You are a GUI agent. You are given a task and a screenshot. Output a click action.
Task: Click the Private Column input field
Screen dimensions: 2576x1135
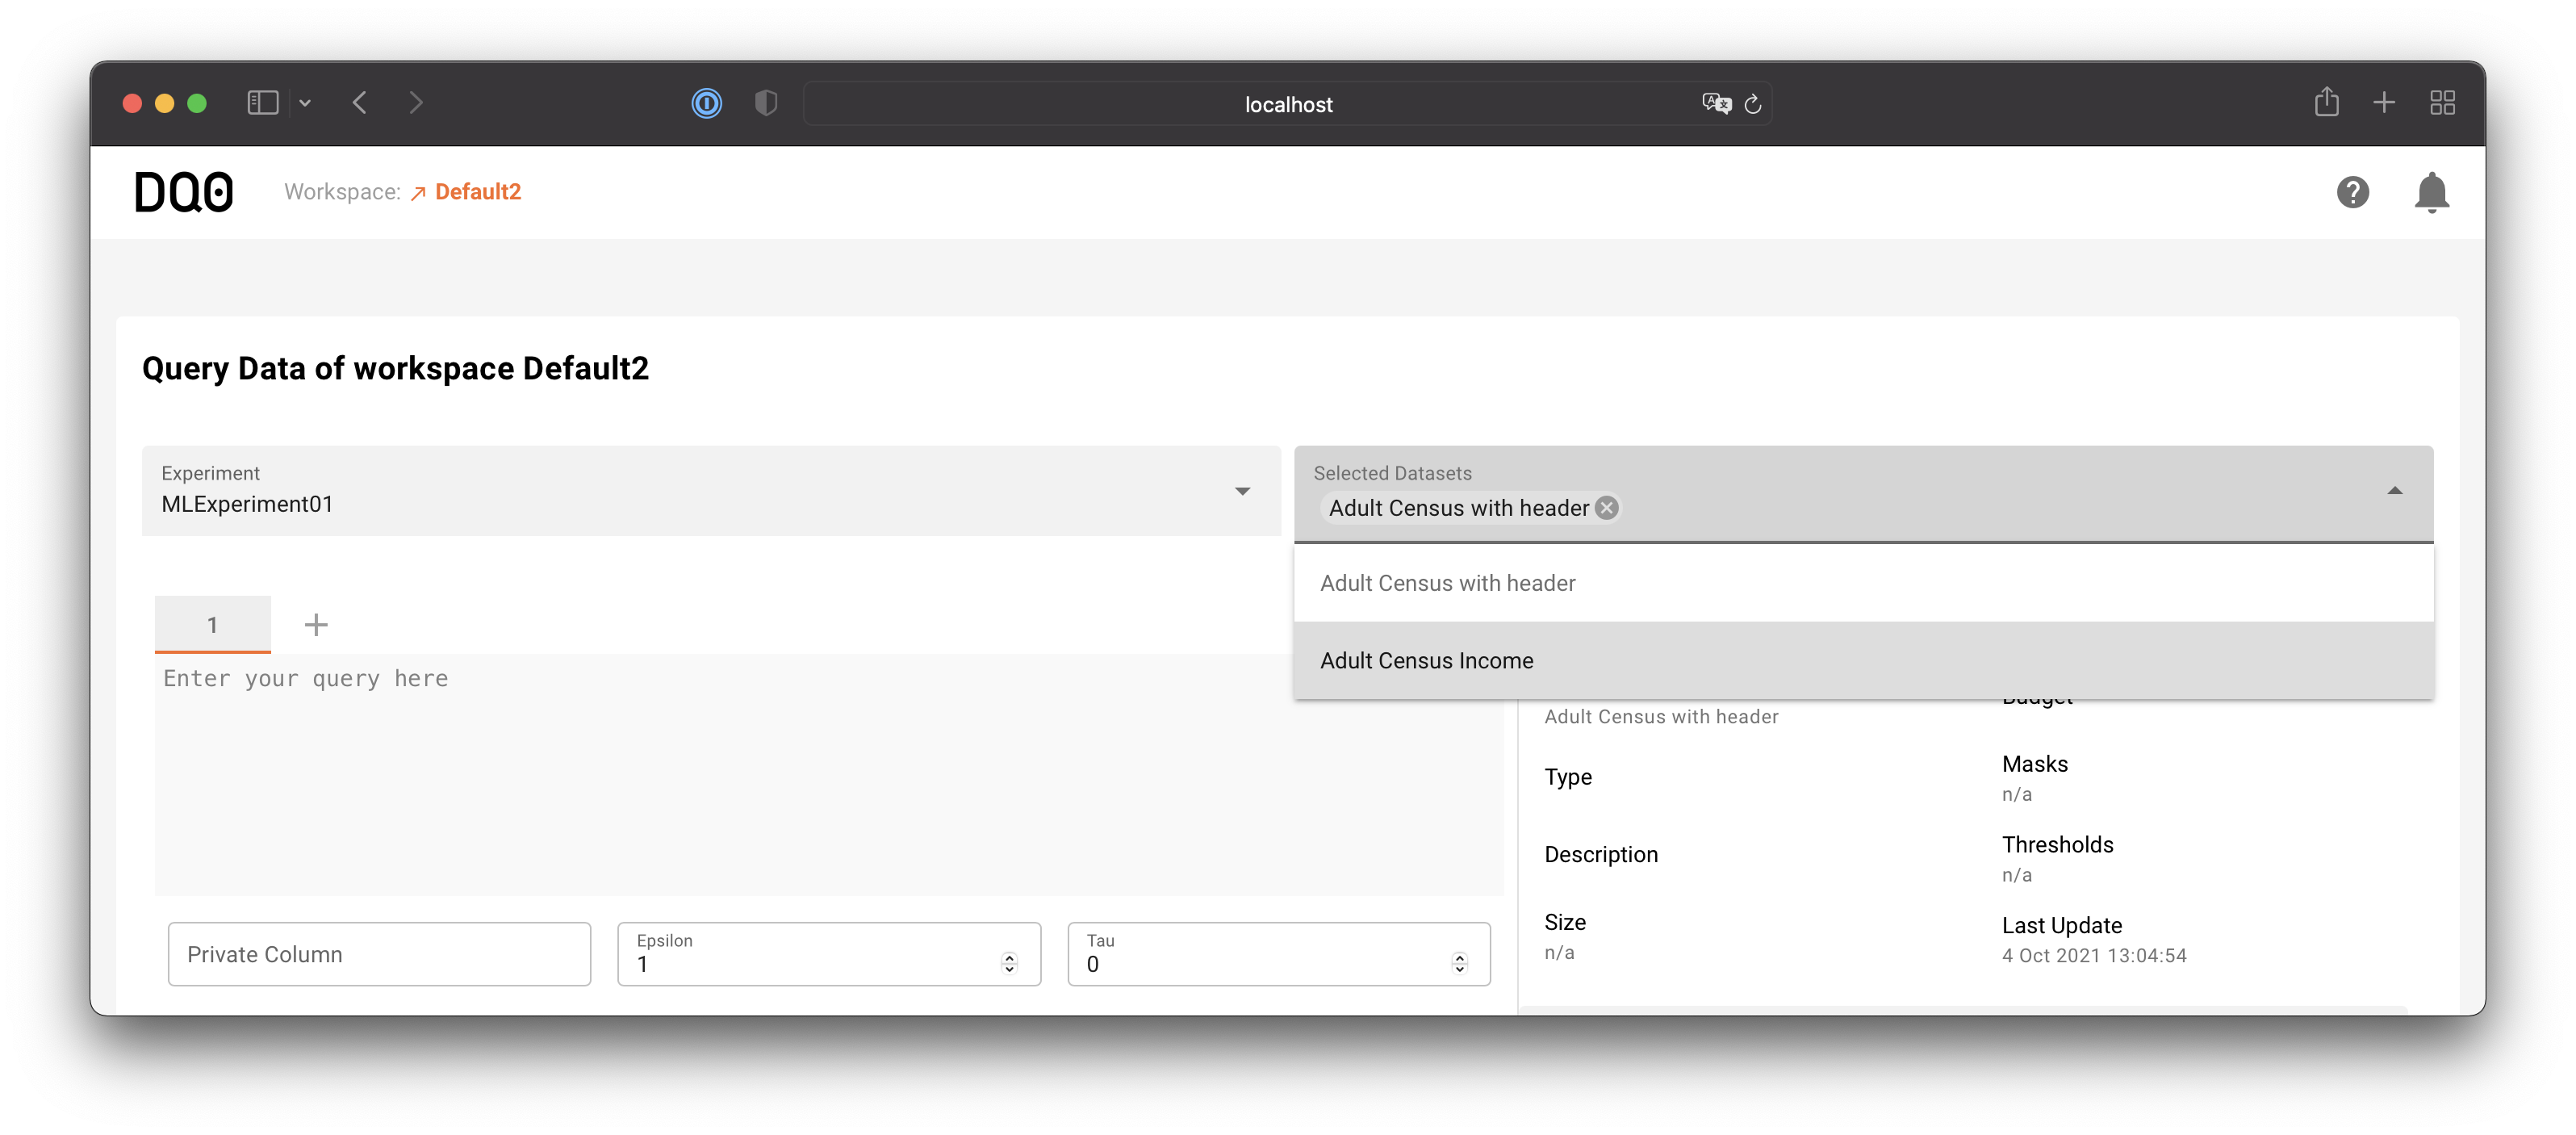click(376, 953)
